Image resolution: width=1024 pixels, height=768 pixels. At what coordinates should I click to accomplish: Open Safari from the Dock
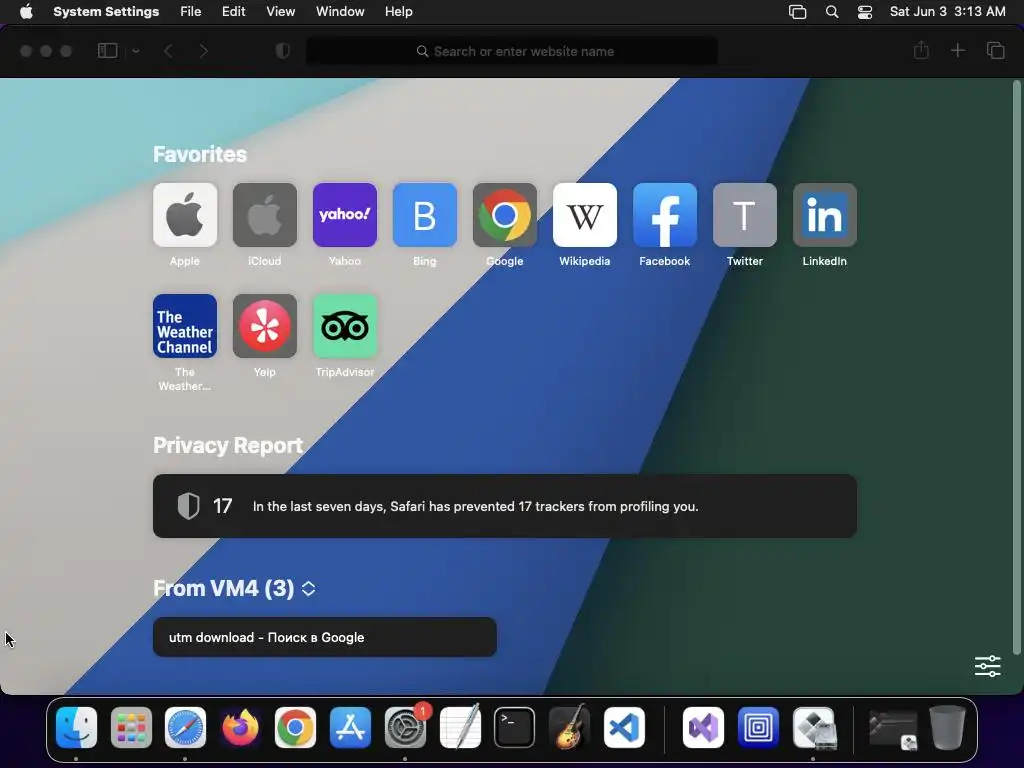click(185, 727)
